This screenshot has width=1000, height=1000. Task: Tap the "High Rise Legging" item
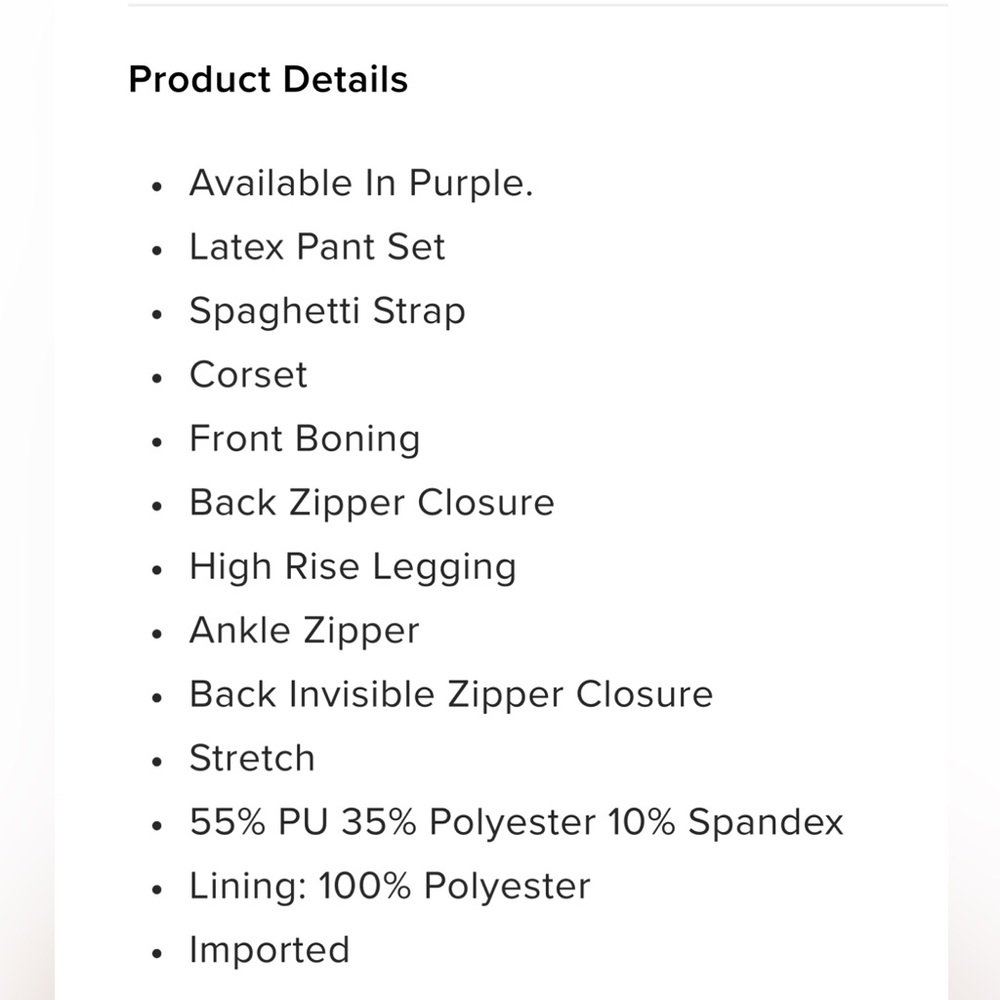(x=352, y=567)
